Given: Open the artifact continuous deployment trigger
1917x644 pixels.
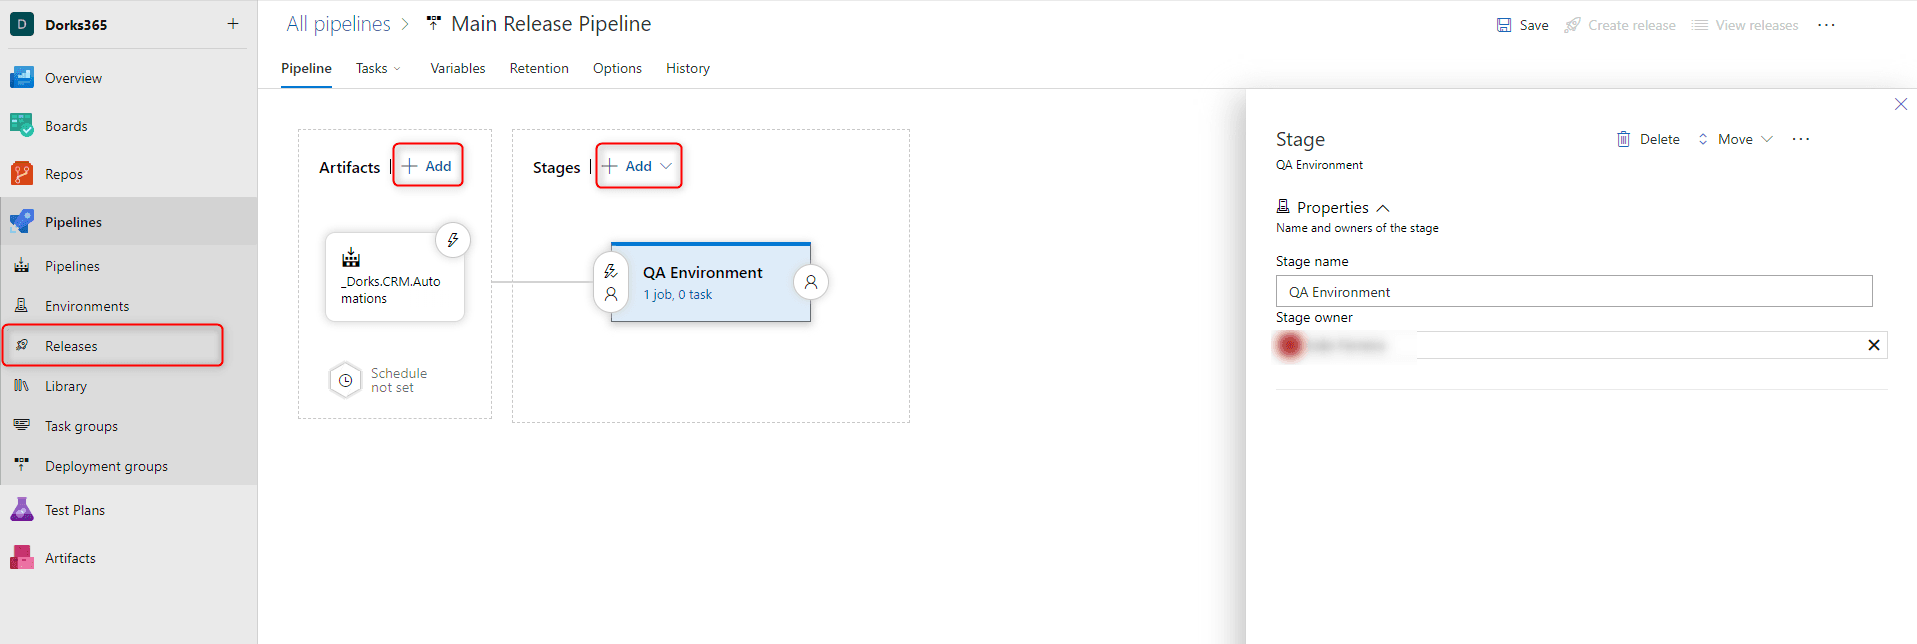Looking at the screenshot, I should point(453,240).
